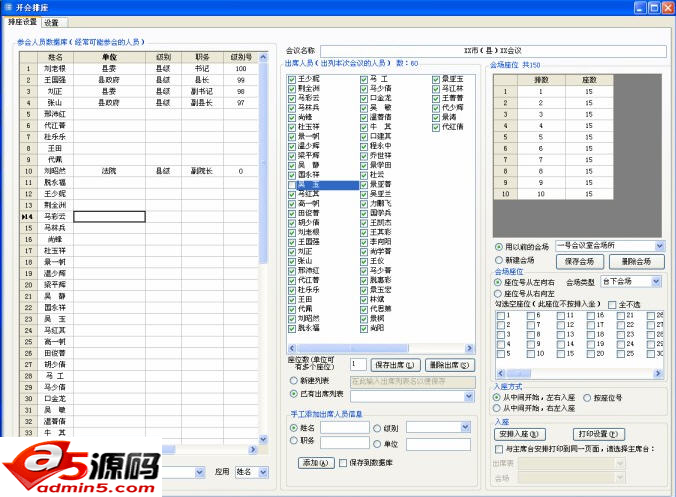Switch to the 设置 tab
The width and height of the screenshot is (676, 497).
click(53, 22)
